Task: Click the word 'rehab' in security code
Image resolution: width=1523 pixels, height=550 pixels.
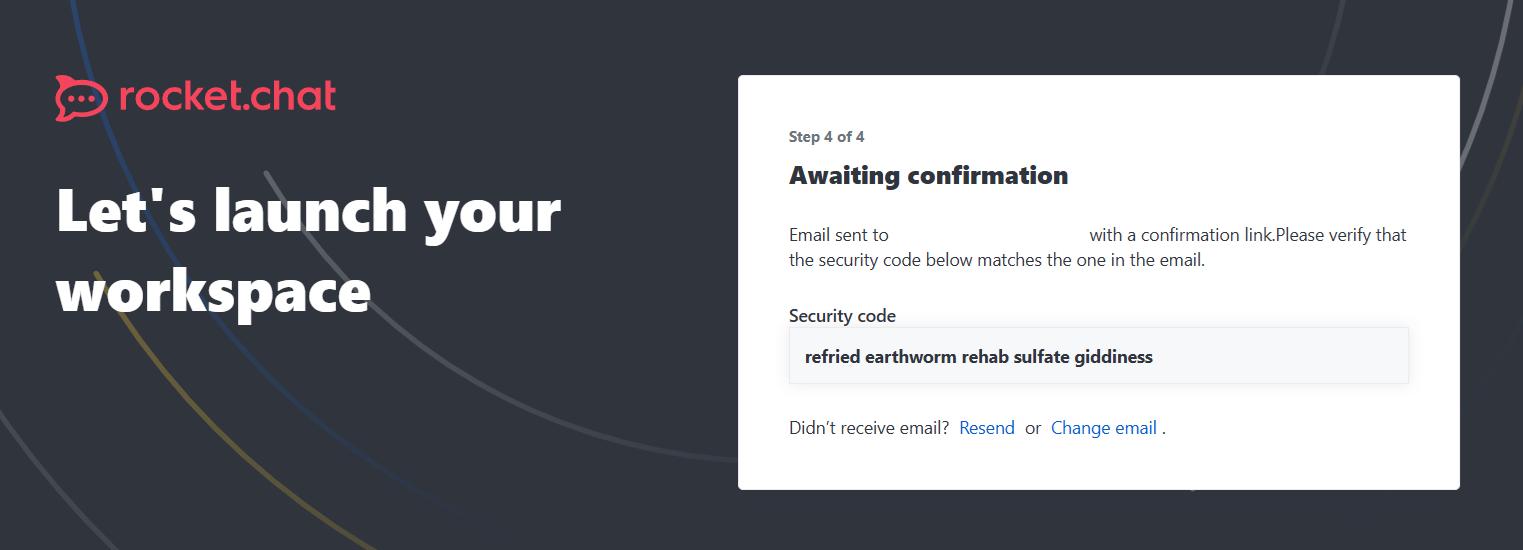Action: point(984,356)
